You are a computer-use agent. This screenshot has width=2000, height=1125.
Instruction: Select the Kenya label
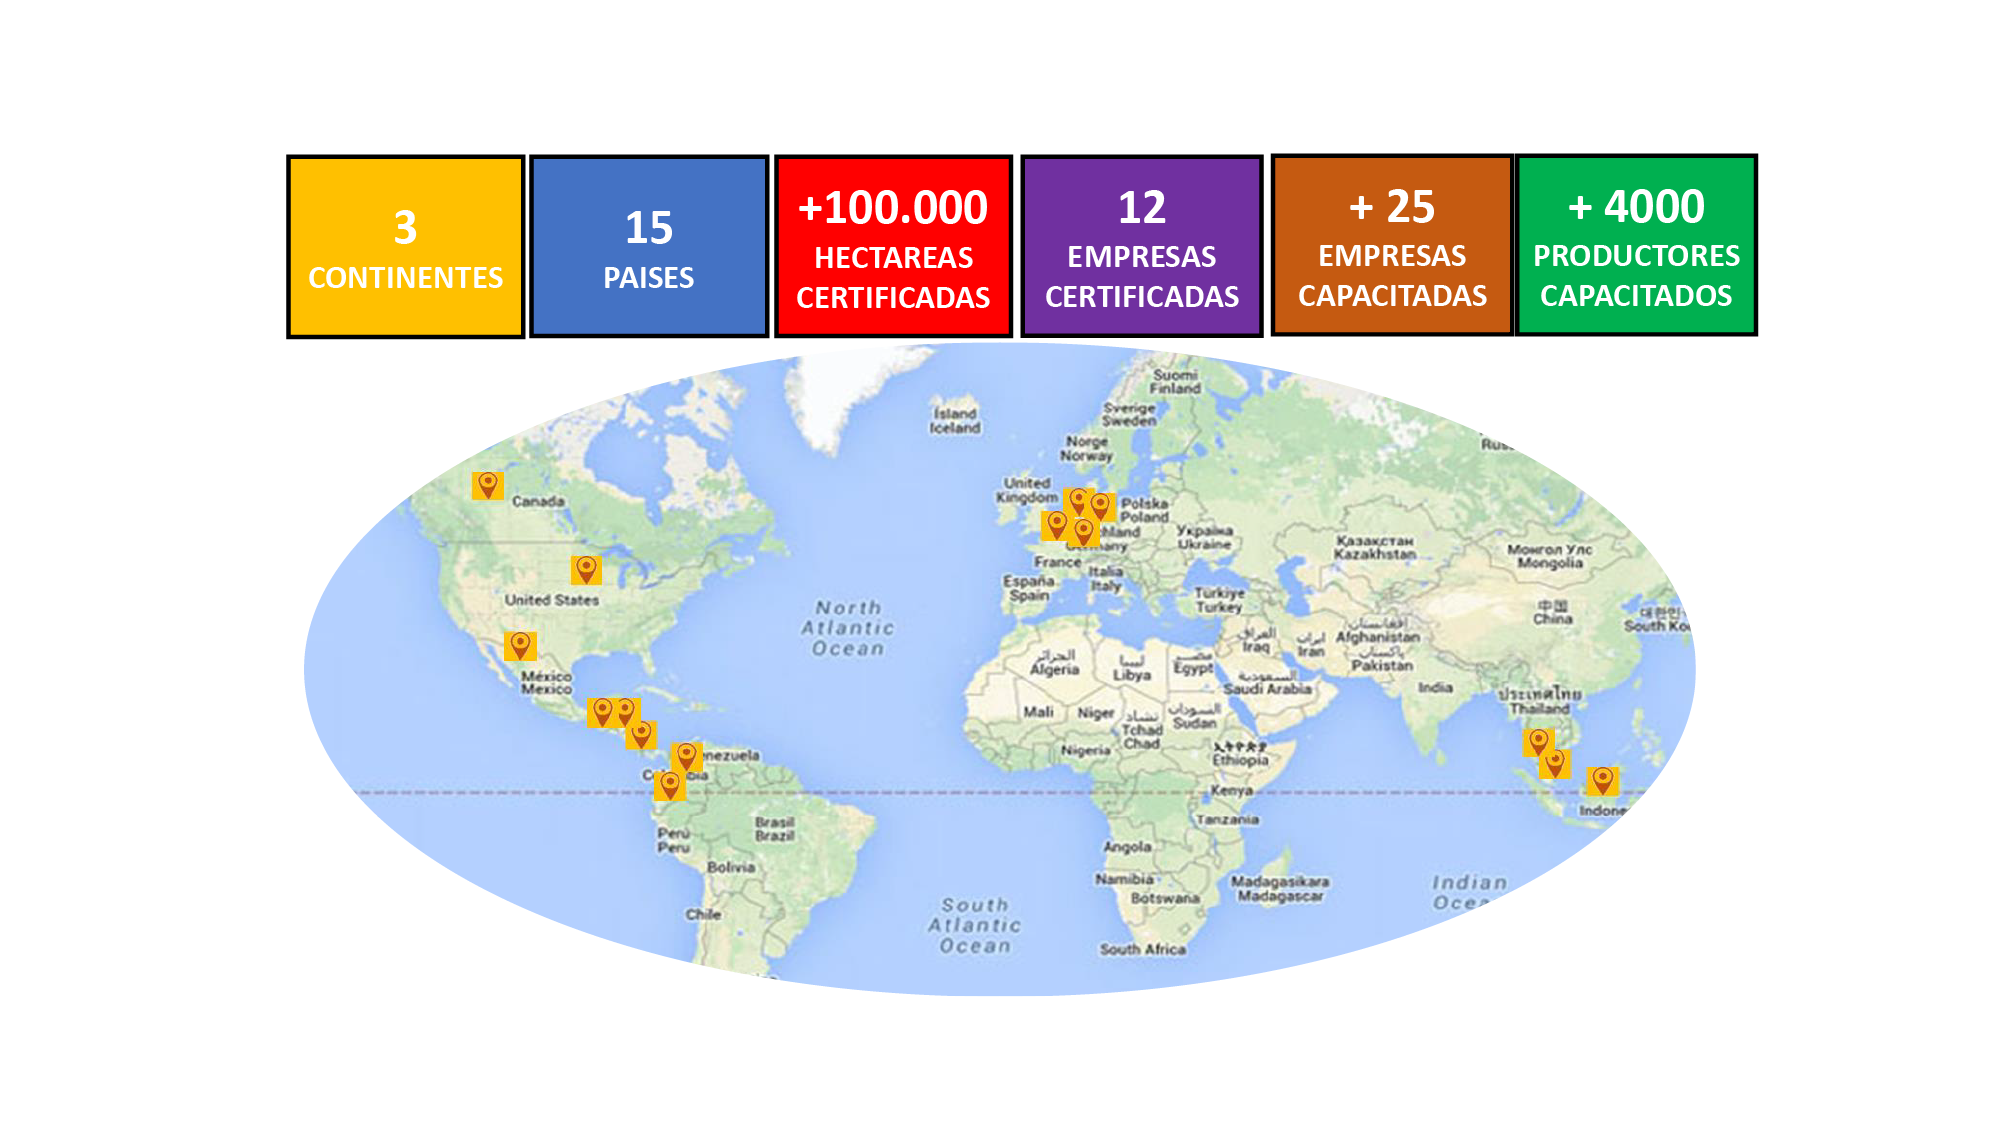pos(1232,790)
